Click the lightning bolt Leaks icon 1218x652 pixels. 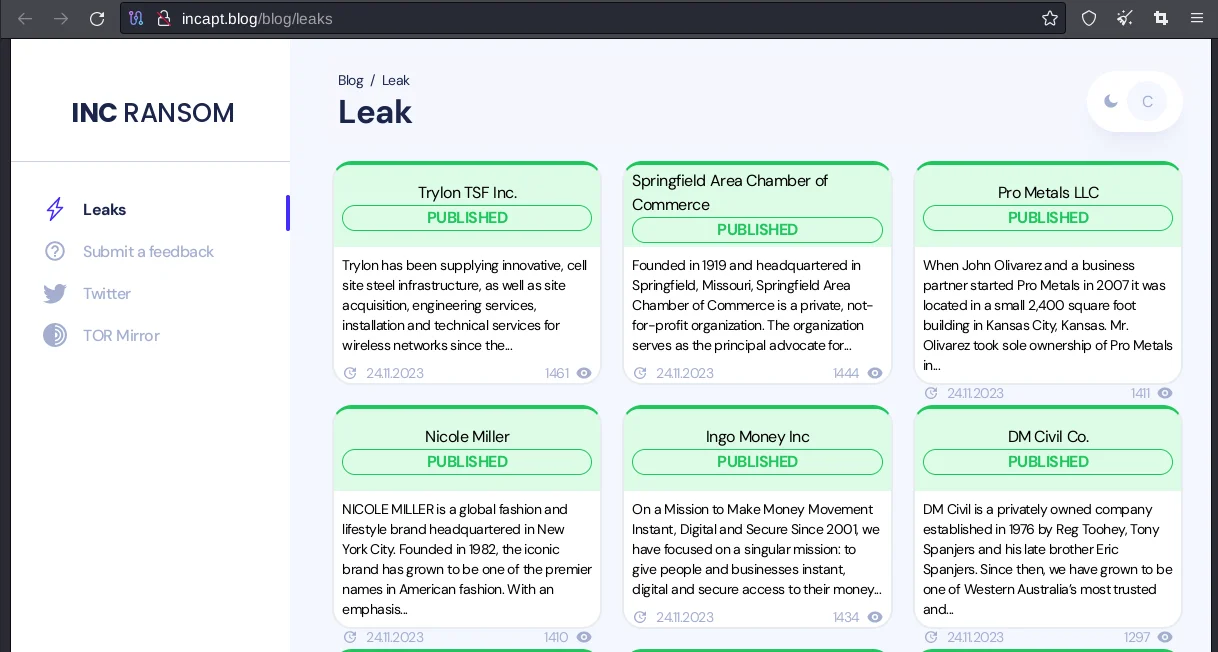coord(55,209)
